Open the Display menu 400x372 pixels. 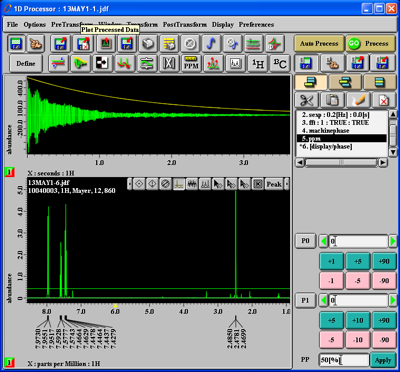[x=223, y=25]
